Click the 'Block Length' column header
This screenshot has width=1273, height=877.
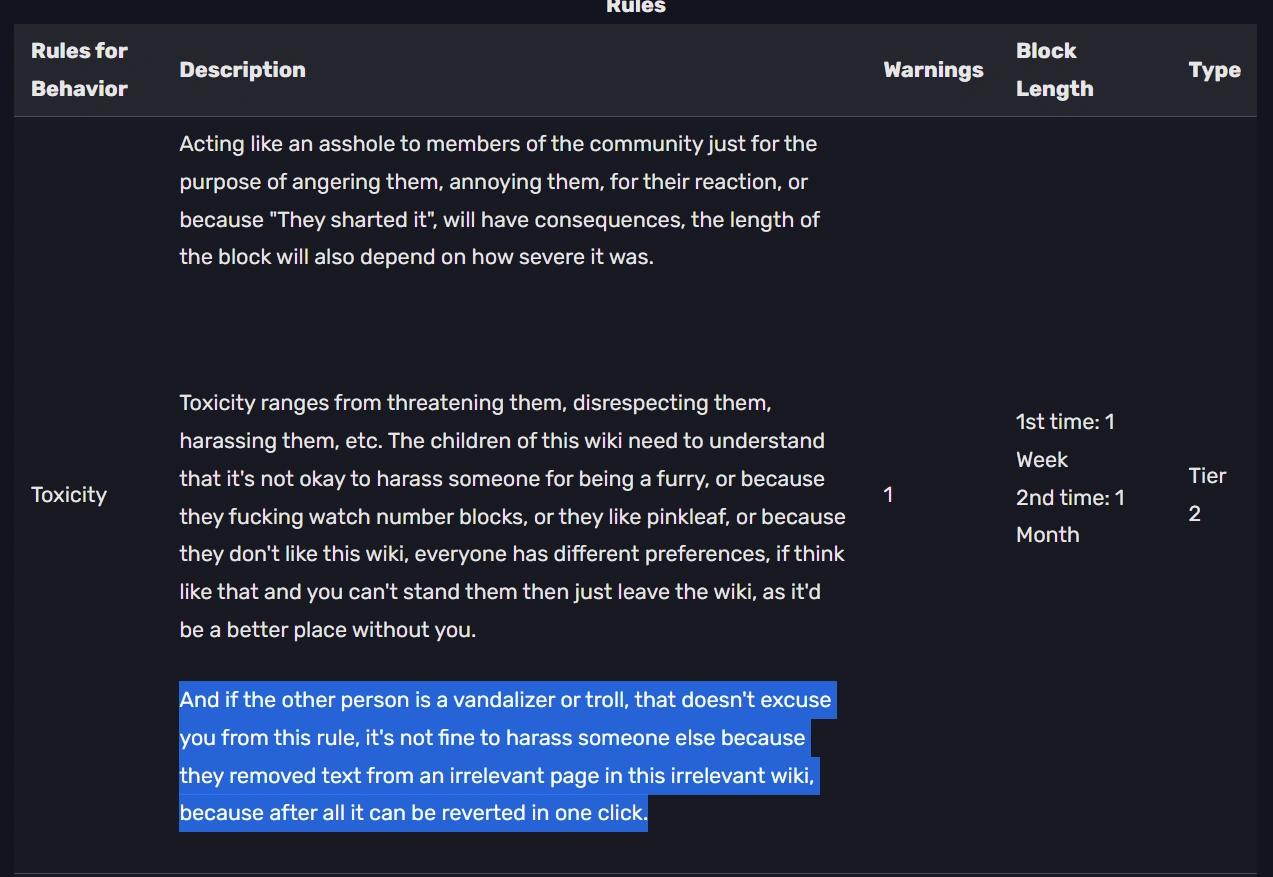(x=1054, y=70)
